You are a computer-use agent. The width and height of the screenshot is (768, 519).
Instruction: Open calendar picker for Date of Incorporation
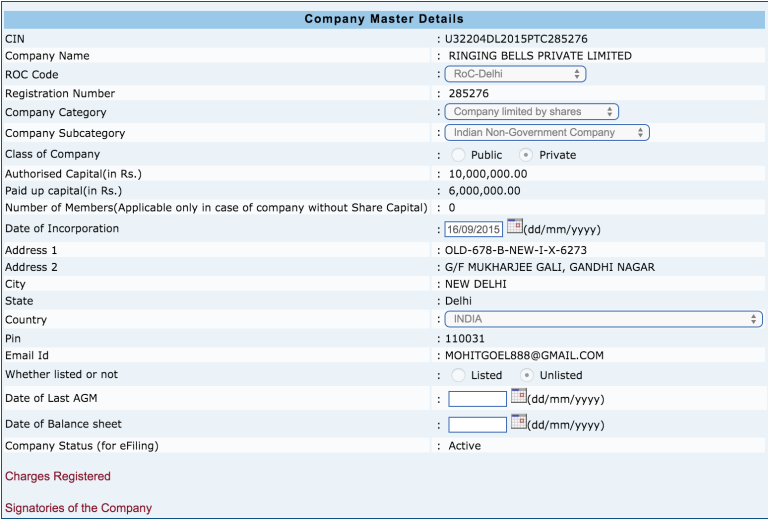516,227
